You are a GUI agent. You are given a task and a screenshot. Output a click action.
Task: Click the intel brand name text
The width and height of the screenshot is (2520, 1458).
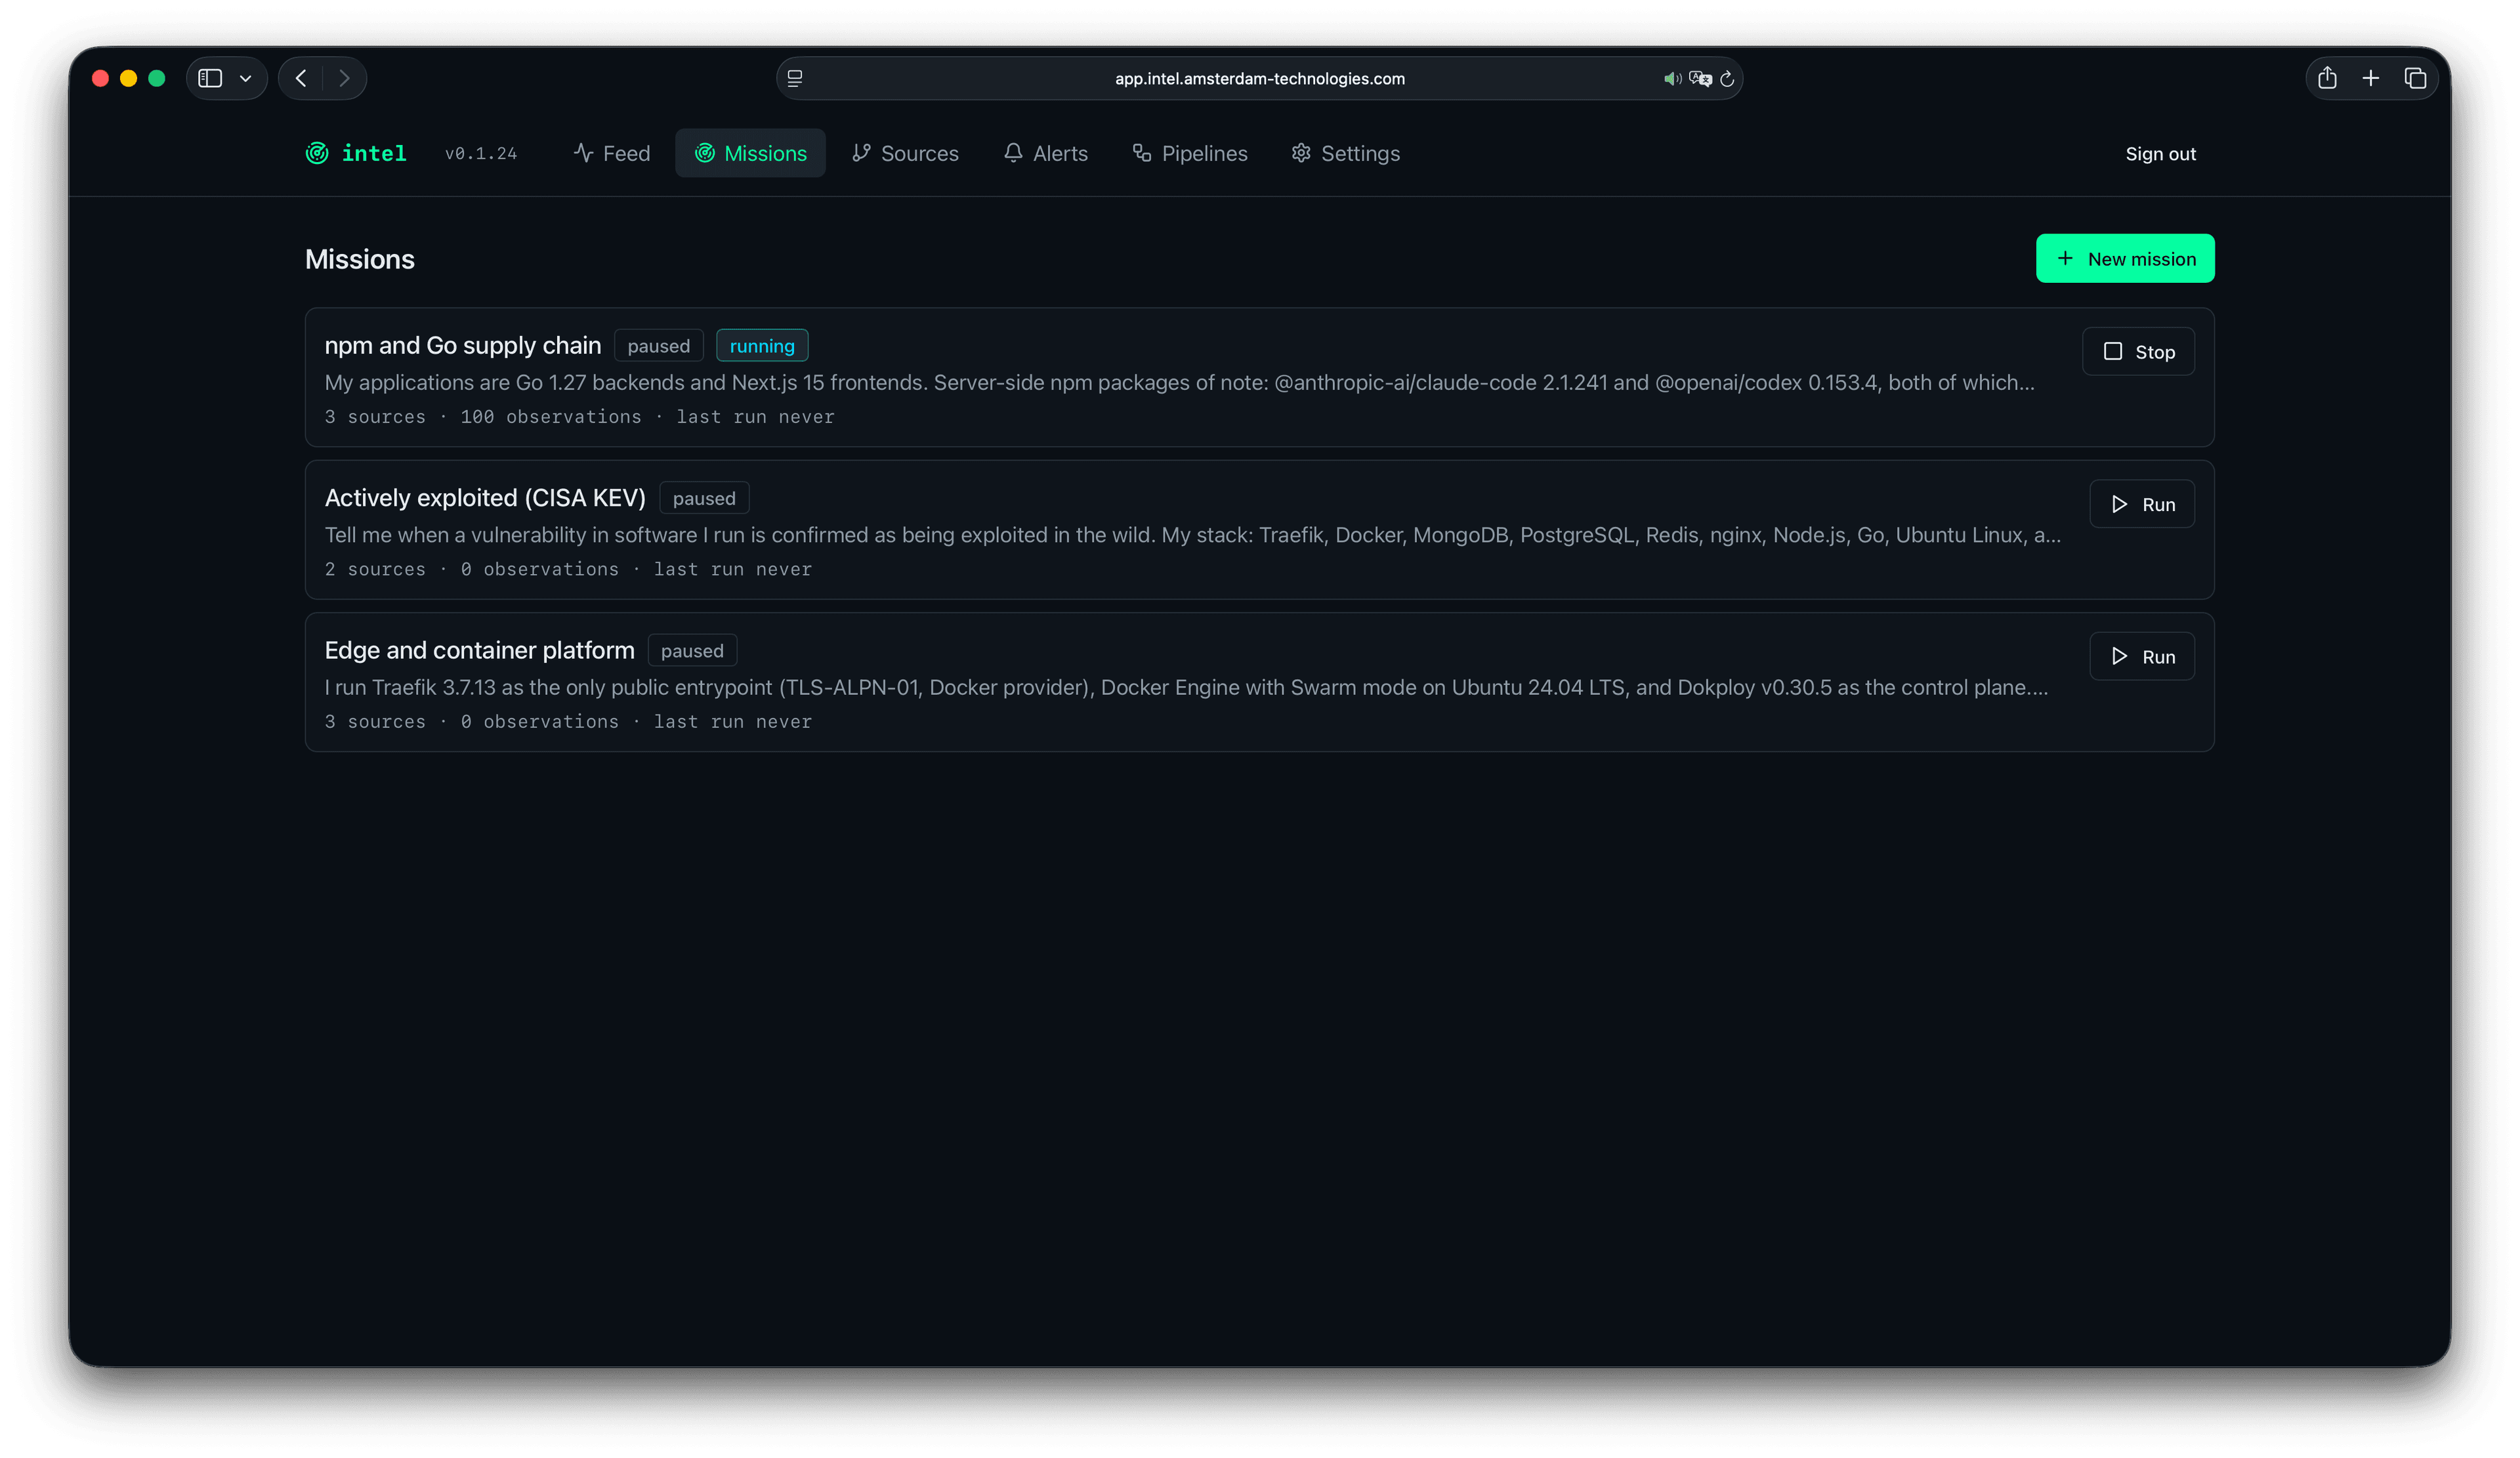[x=374, y=153]
